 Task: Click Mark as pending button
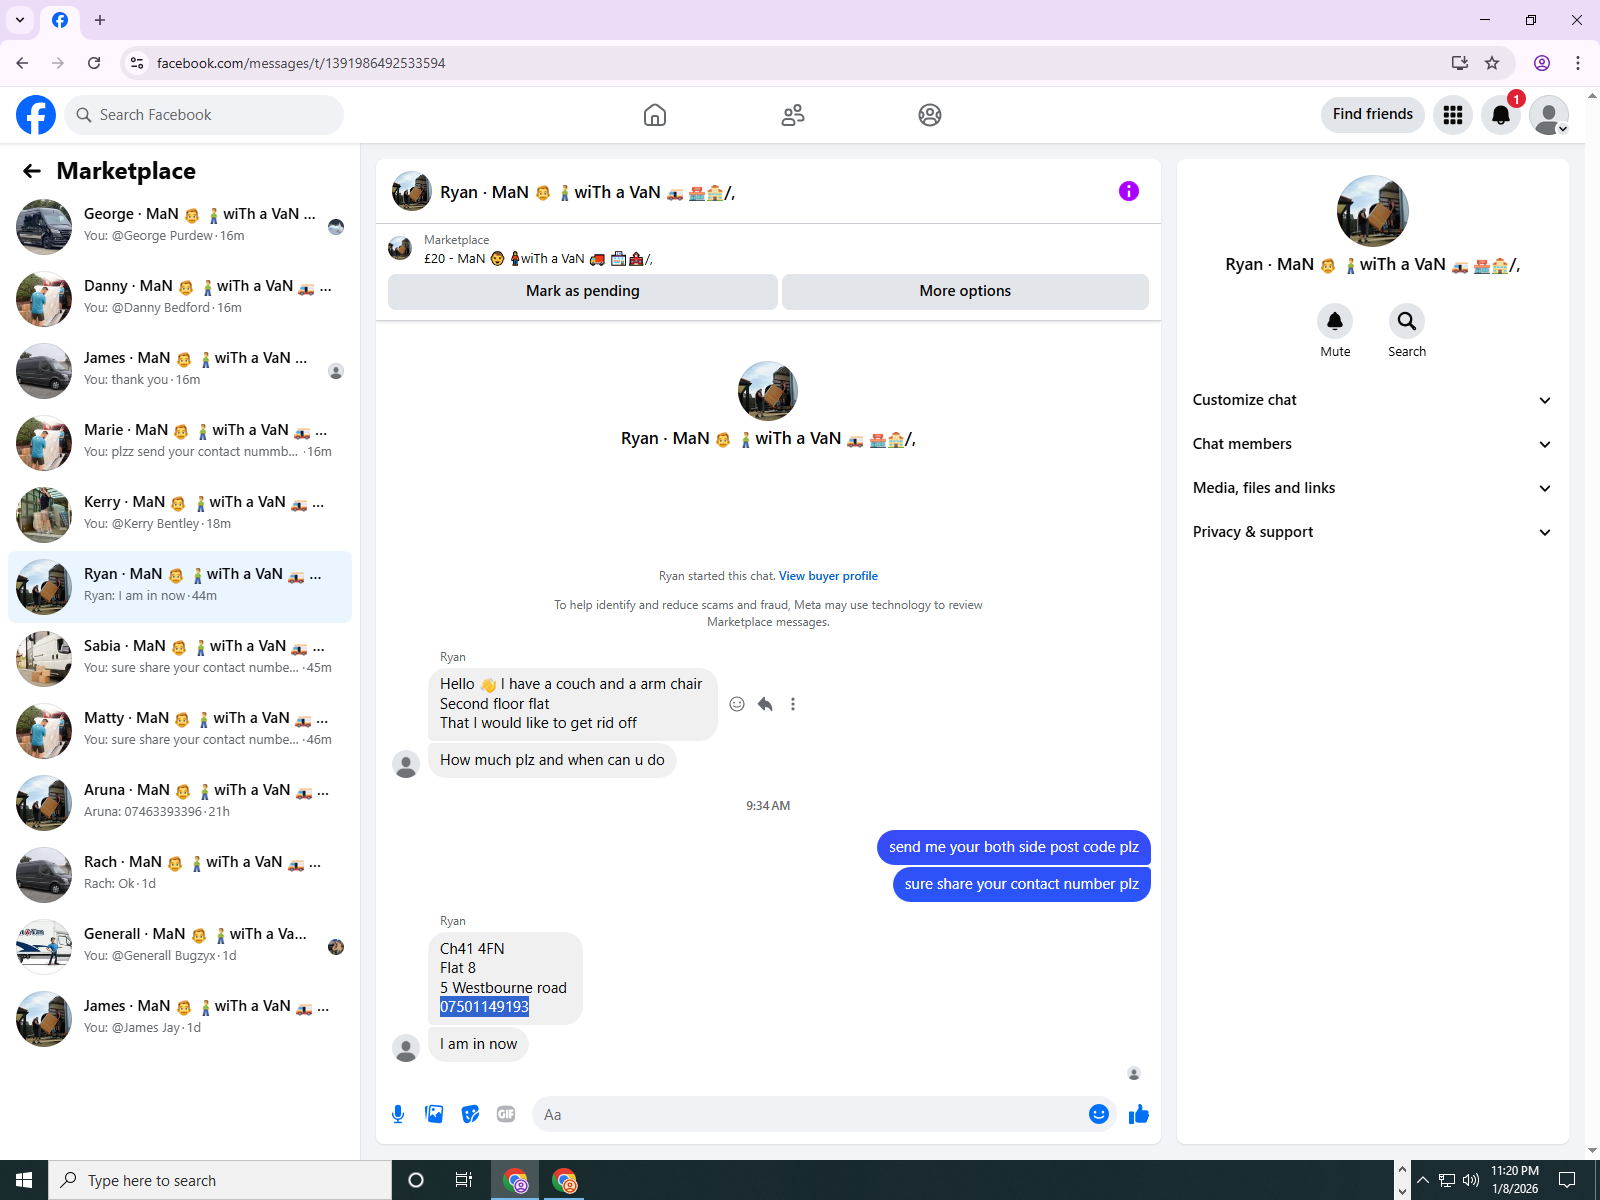(583, 291)
